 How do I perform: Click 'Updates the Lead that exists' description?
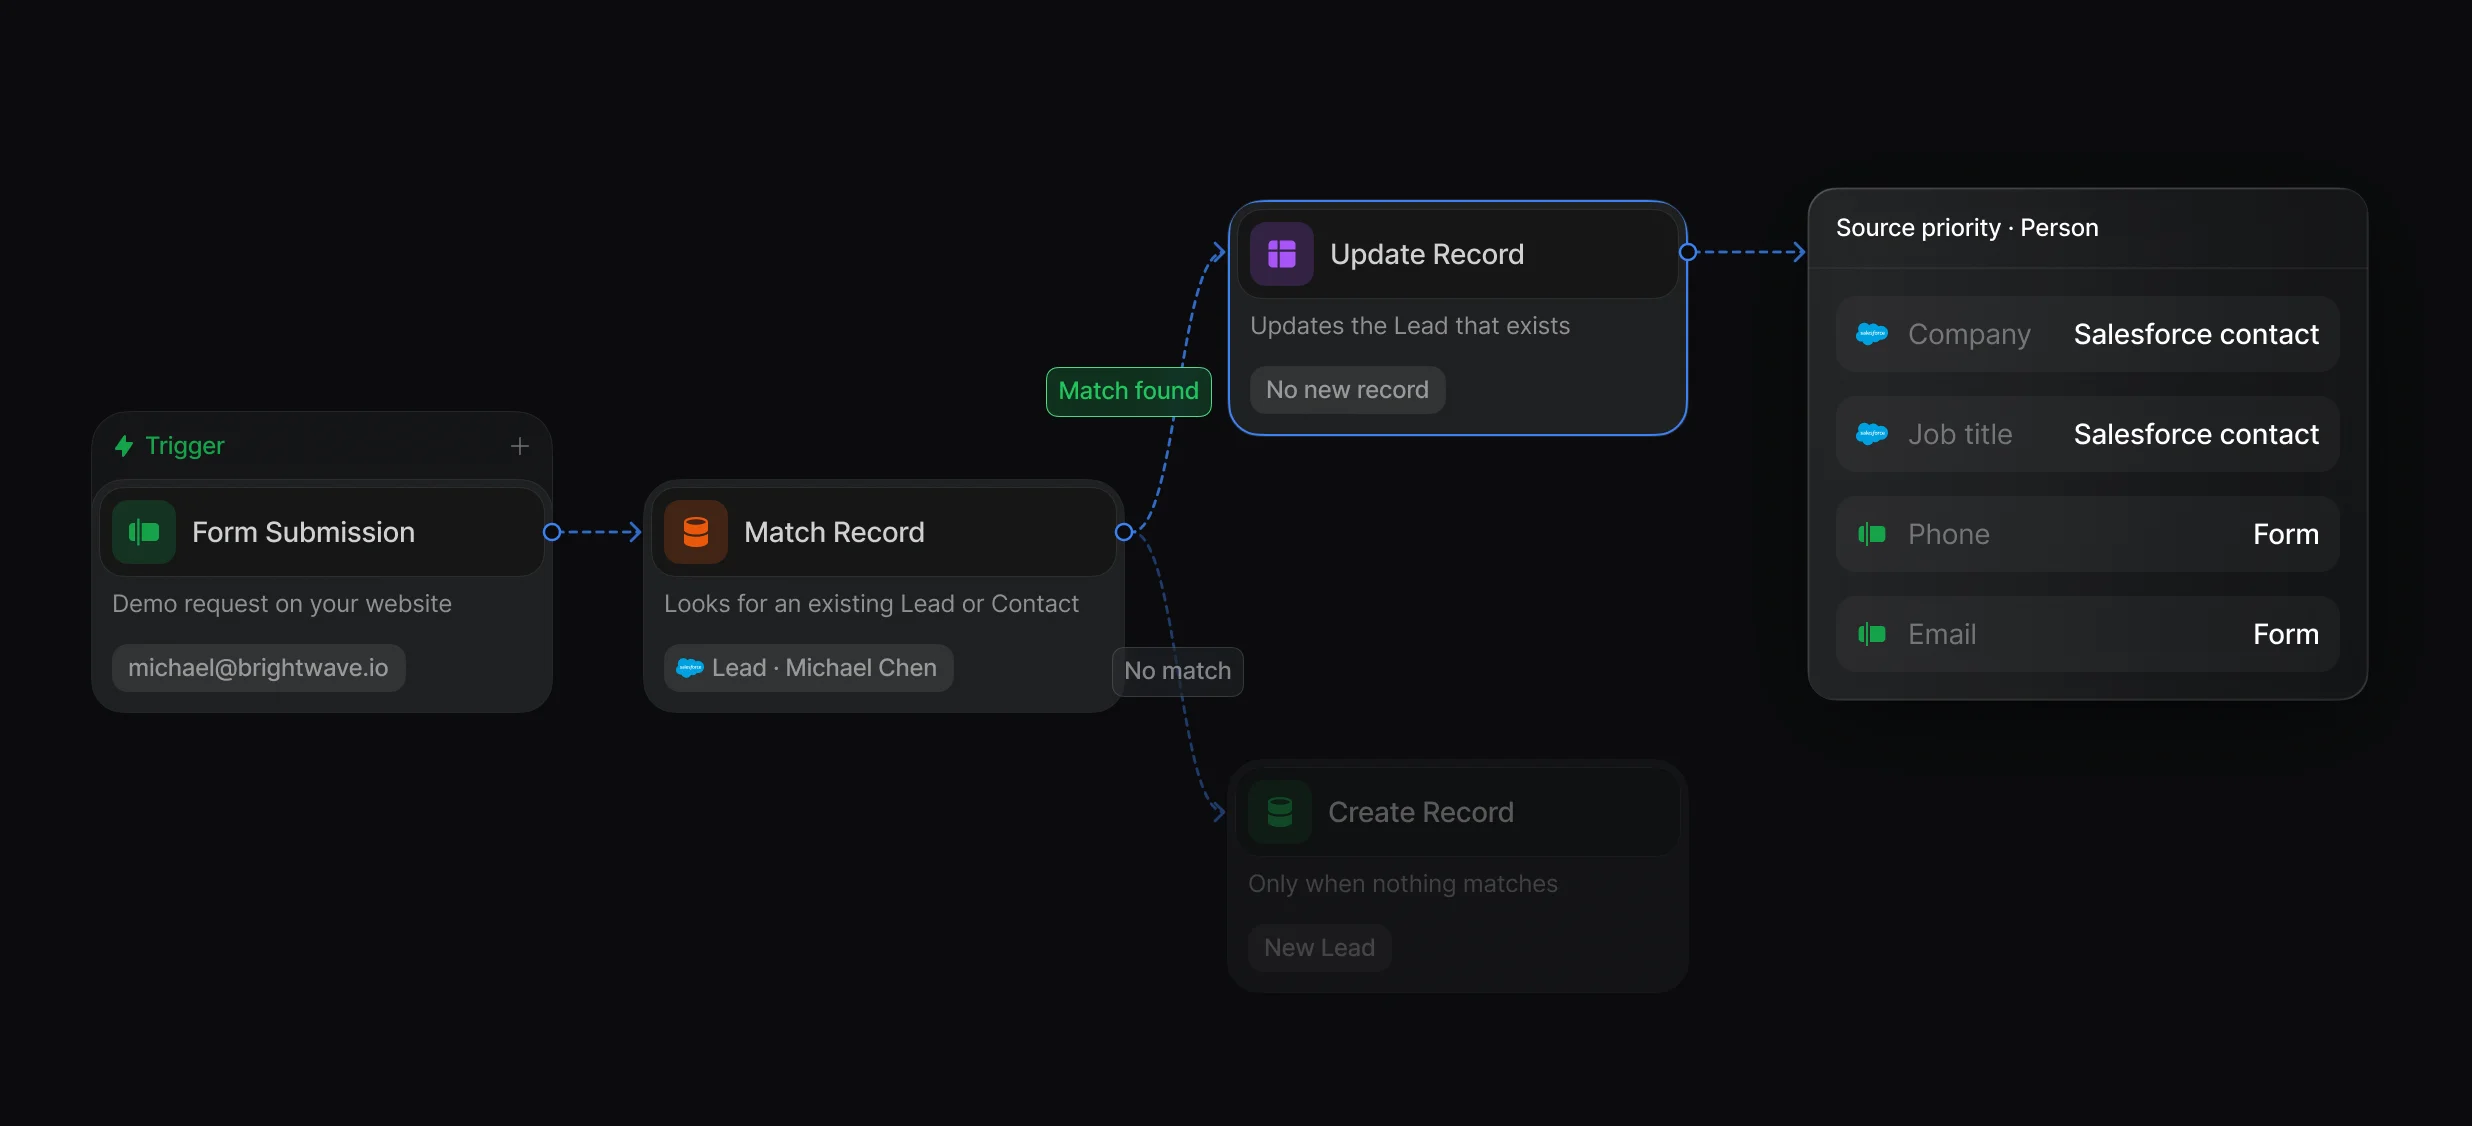tap(1410, 326)
